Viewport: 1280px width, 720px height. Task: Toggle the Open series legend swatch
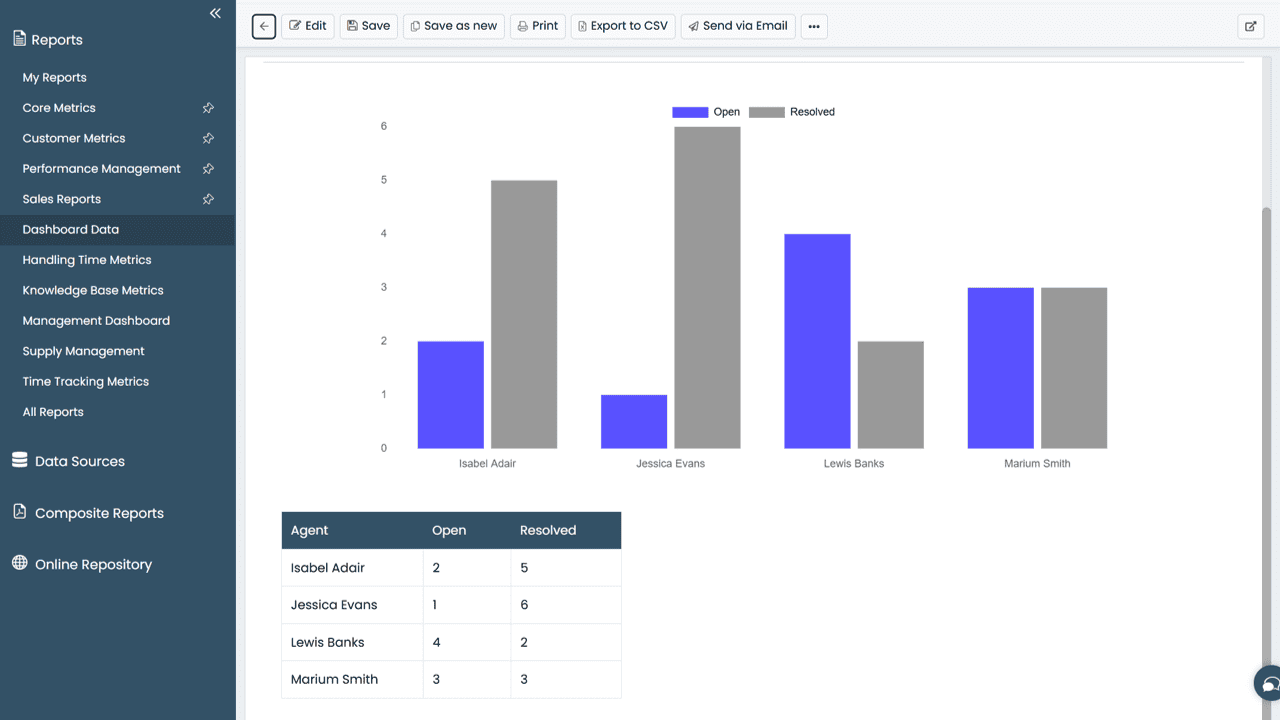click(x=690, y=112)
